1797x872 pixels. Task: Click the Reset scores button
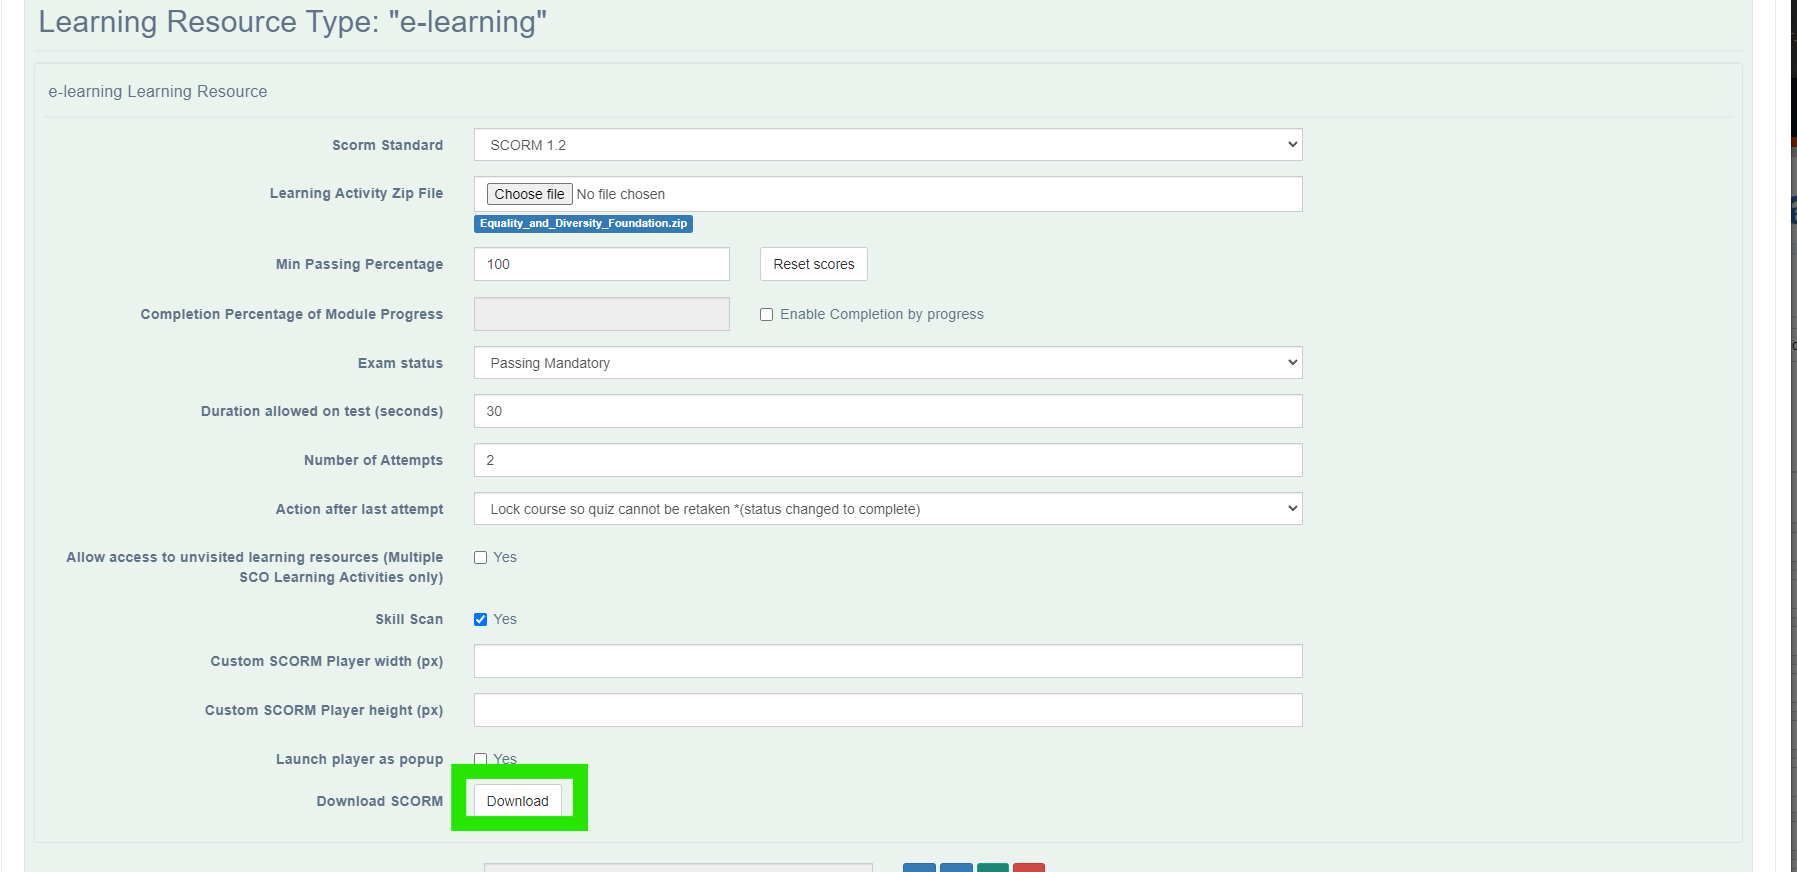point(814,264)
